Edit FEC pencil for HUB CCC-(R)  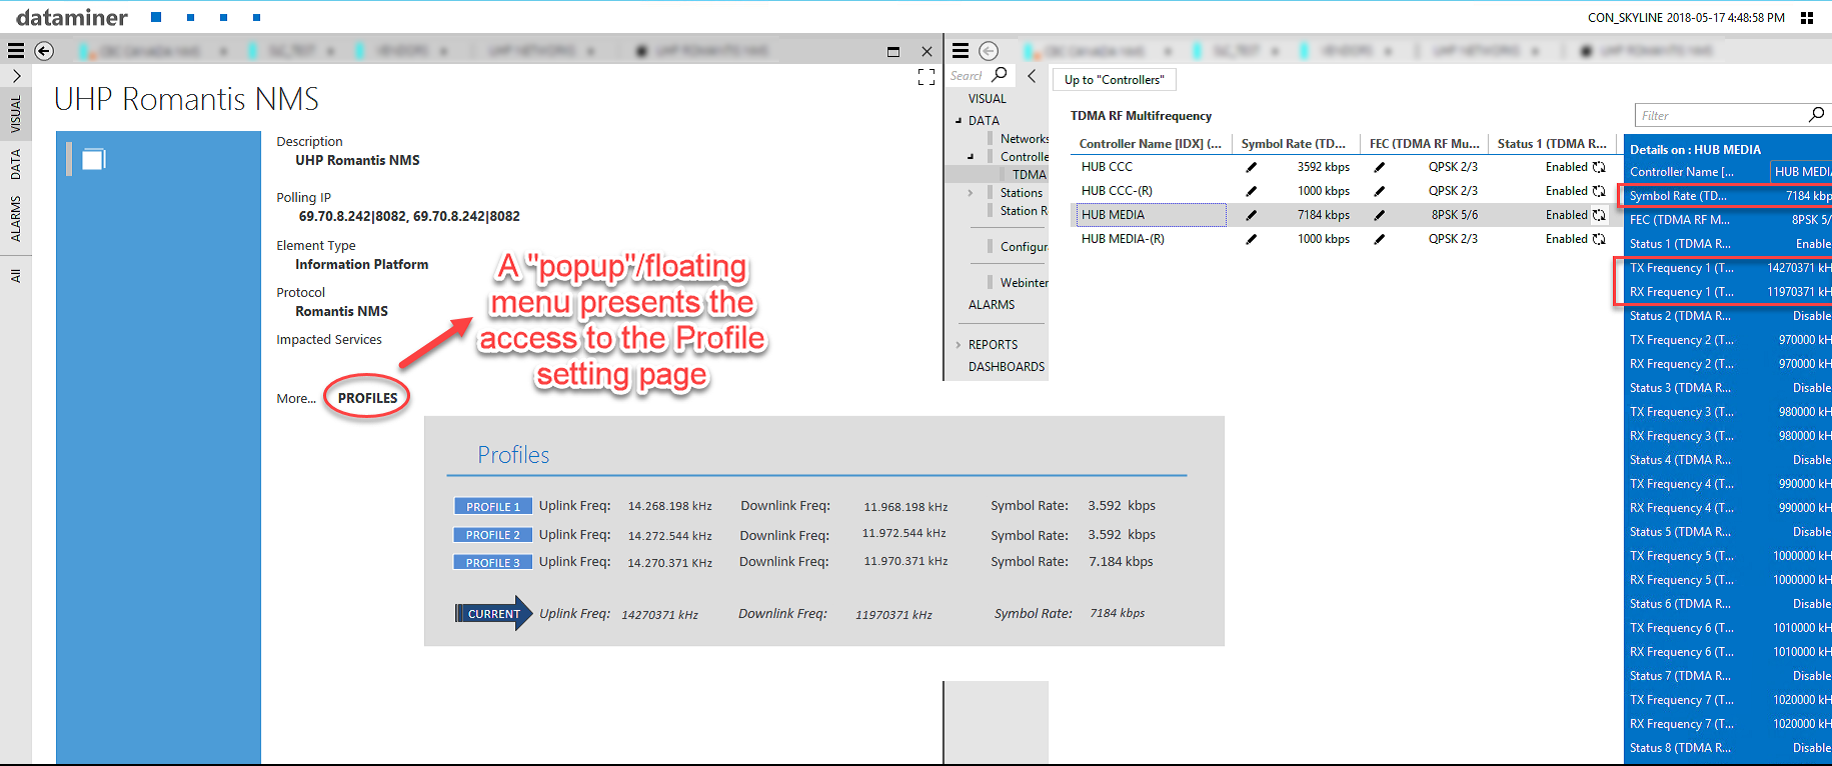pos(1380,191)
